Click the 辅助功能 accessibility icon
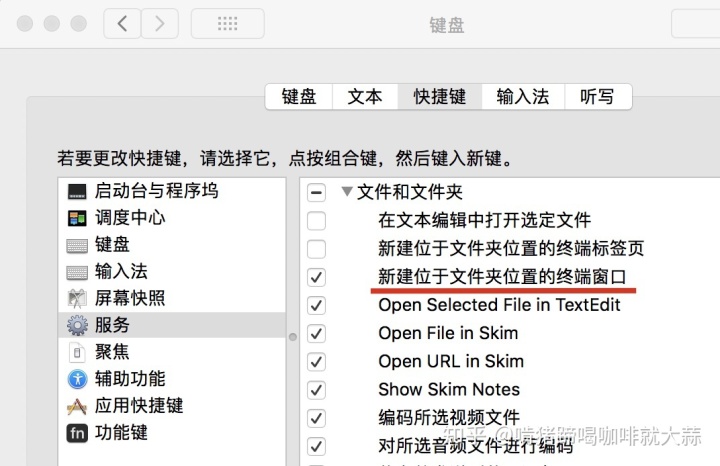Viewport: 720px width, 466px height. pyautogui.click(x=77, y=379)
